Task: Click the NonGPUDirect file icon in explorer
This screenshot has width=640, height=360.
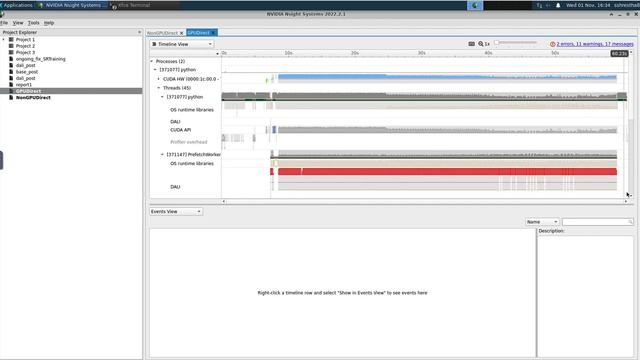Action: point(11,98)
